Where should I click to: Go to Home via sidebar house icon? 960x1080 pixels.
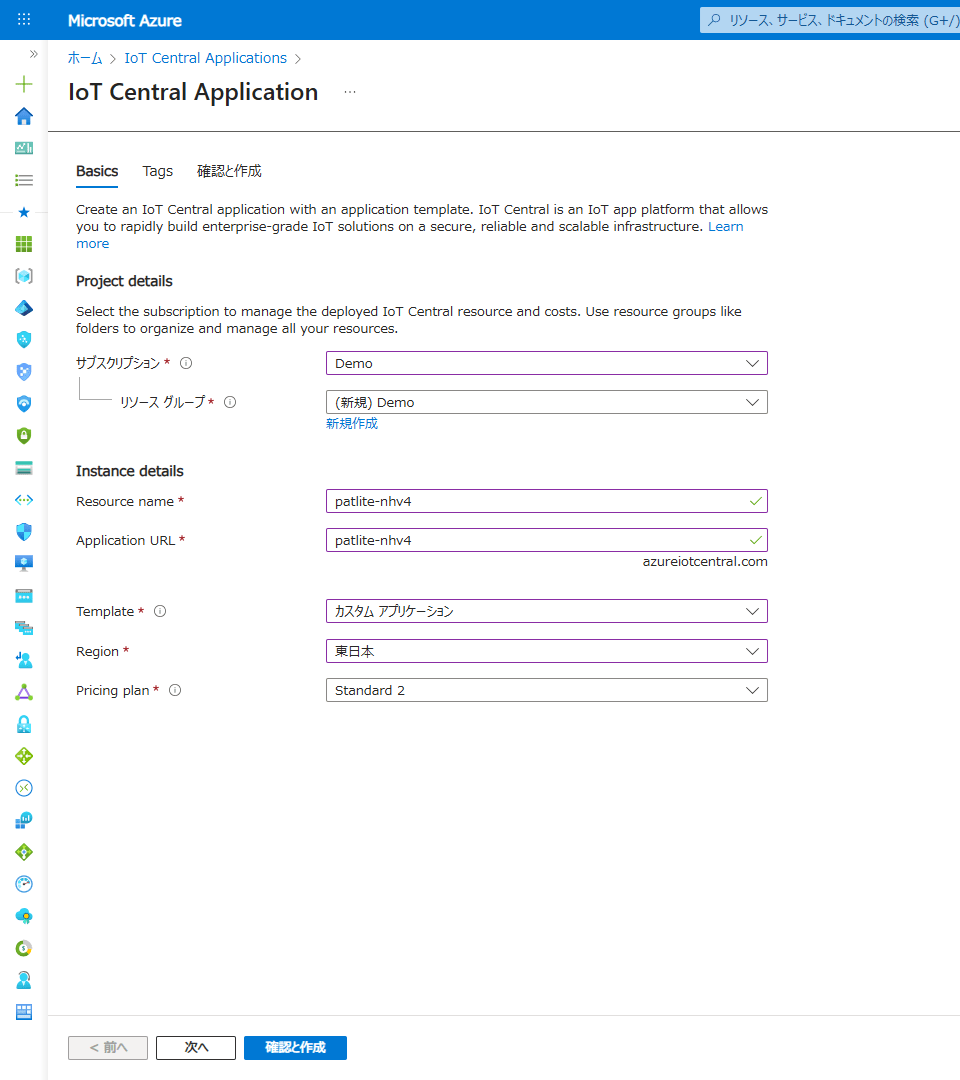point(24,116)
